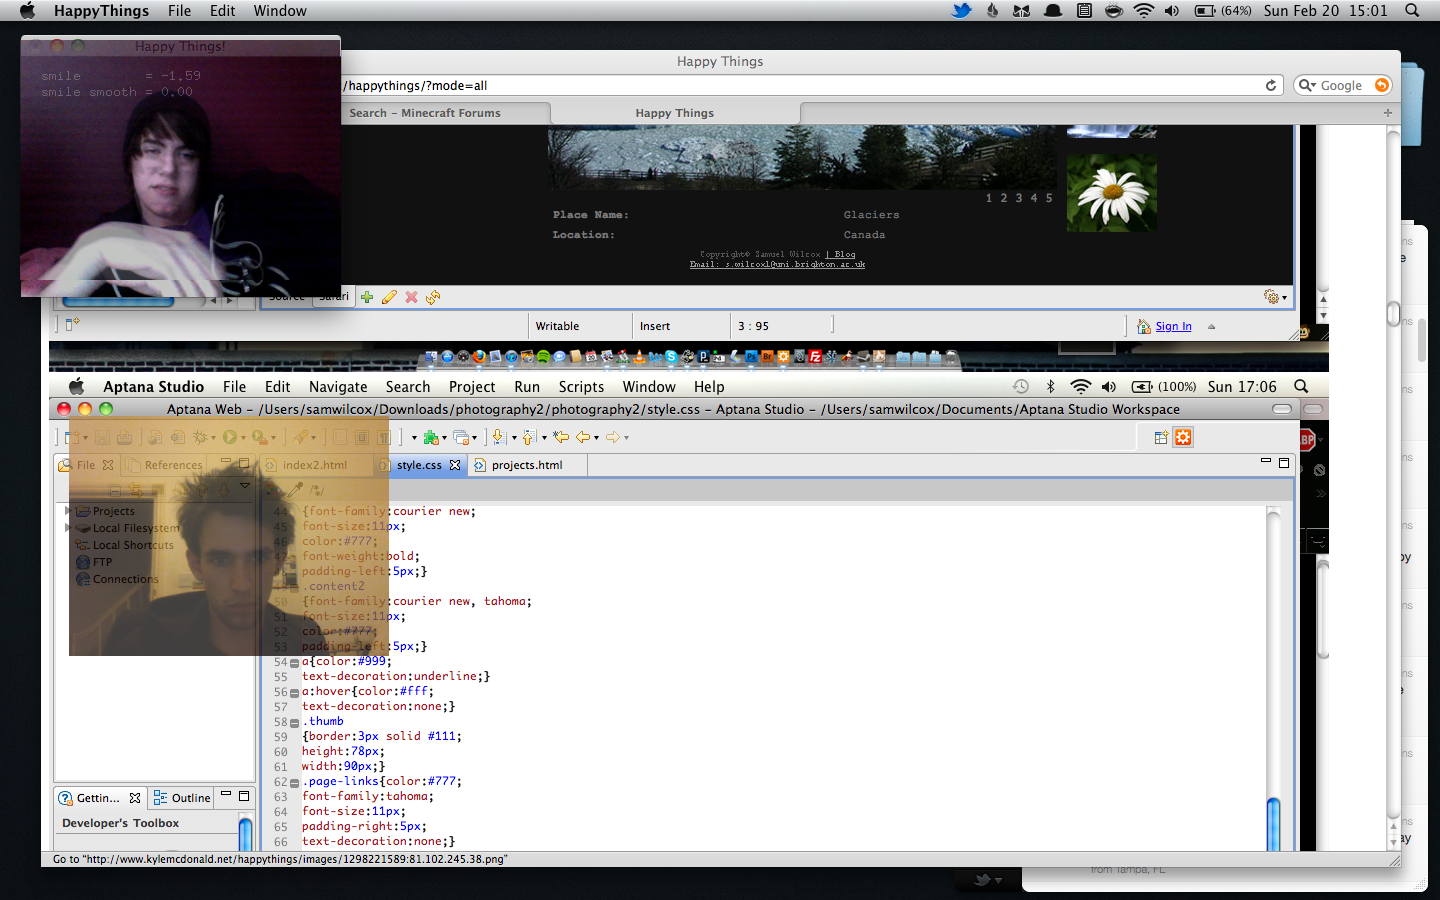
Task: Click the Blog link in page footer
Action: point(845,255)
